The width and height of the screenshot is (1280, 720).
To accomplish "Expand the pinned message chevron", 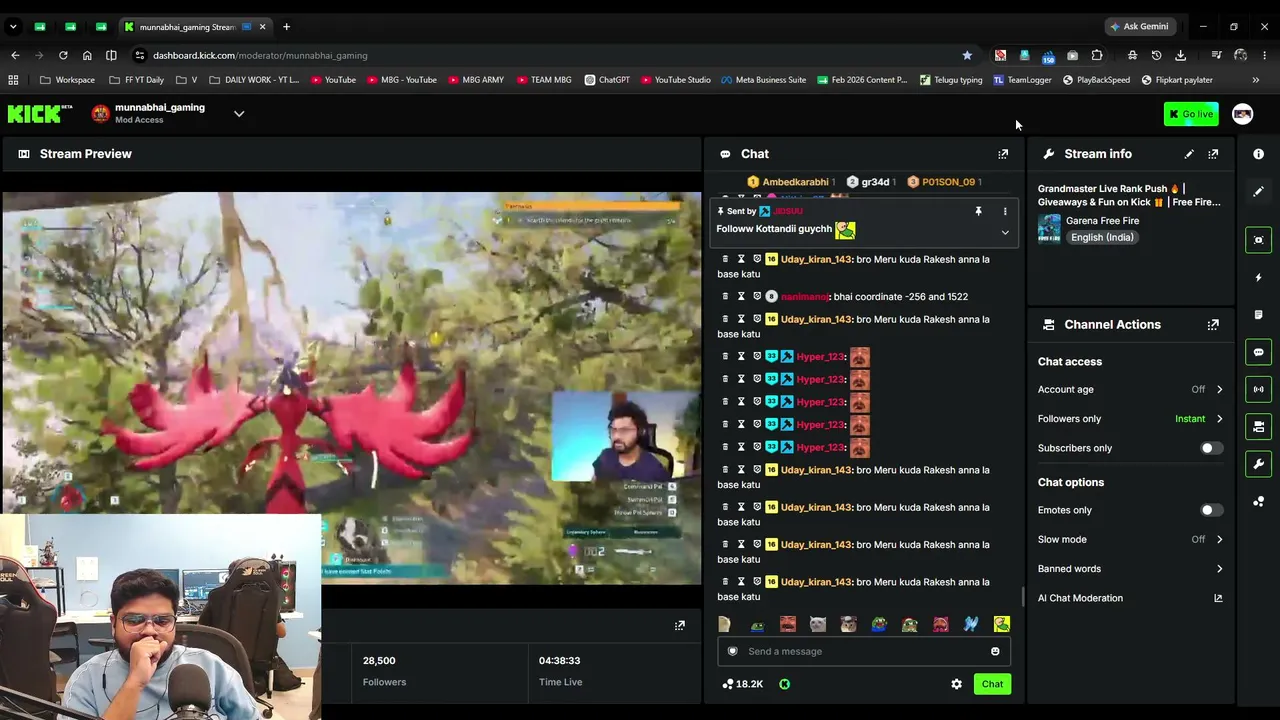I will [1005, 233].
